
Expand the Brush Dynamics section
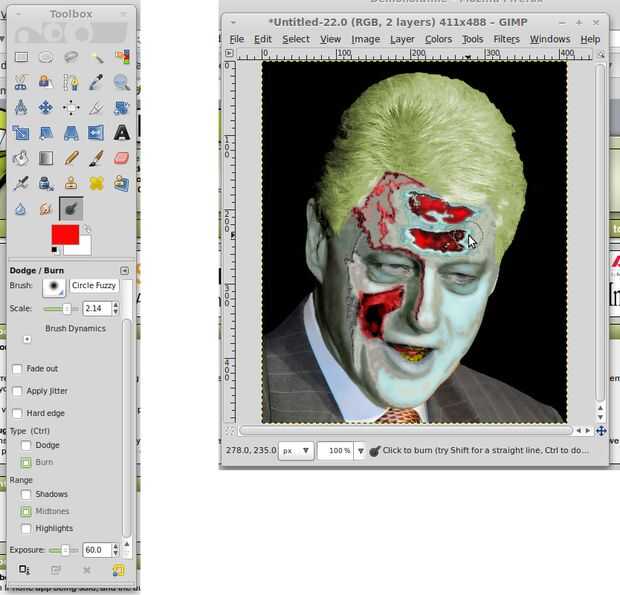(27, 340)
